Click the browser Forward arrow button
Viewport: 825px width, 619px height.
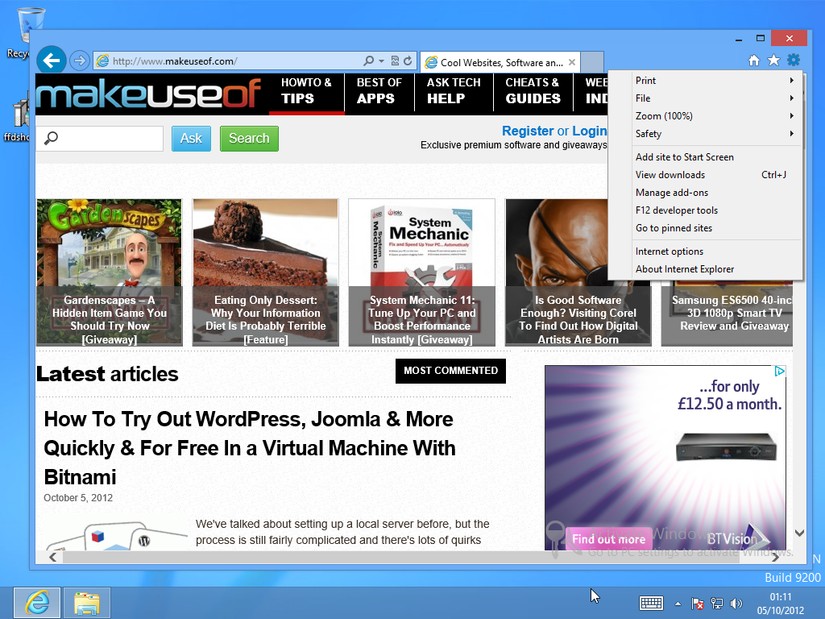click(79, 61)
